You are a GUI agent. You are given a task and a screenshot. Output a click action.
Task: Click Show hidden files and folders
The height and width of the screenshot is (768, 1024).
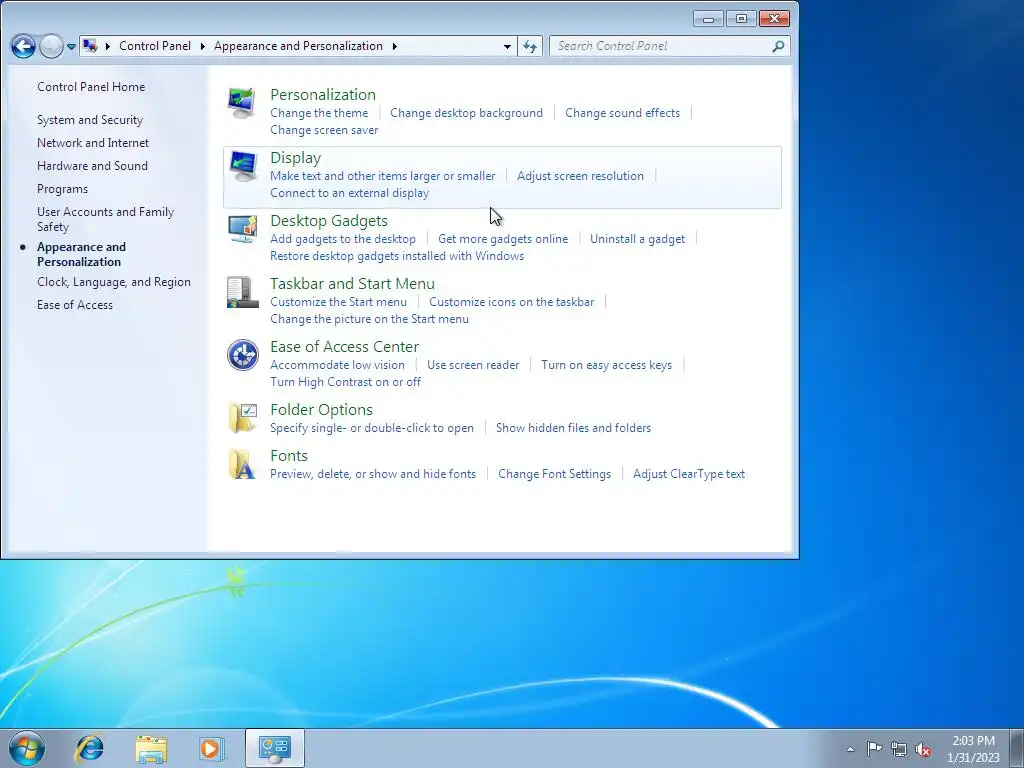tap(573, 428)
